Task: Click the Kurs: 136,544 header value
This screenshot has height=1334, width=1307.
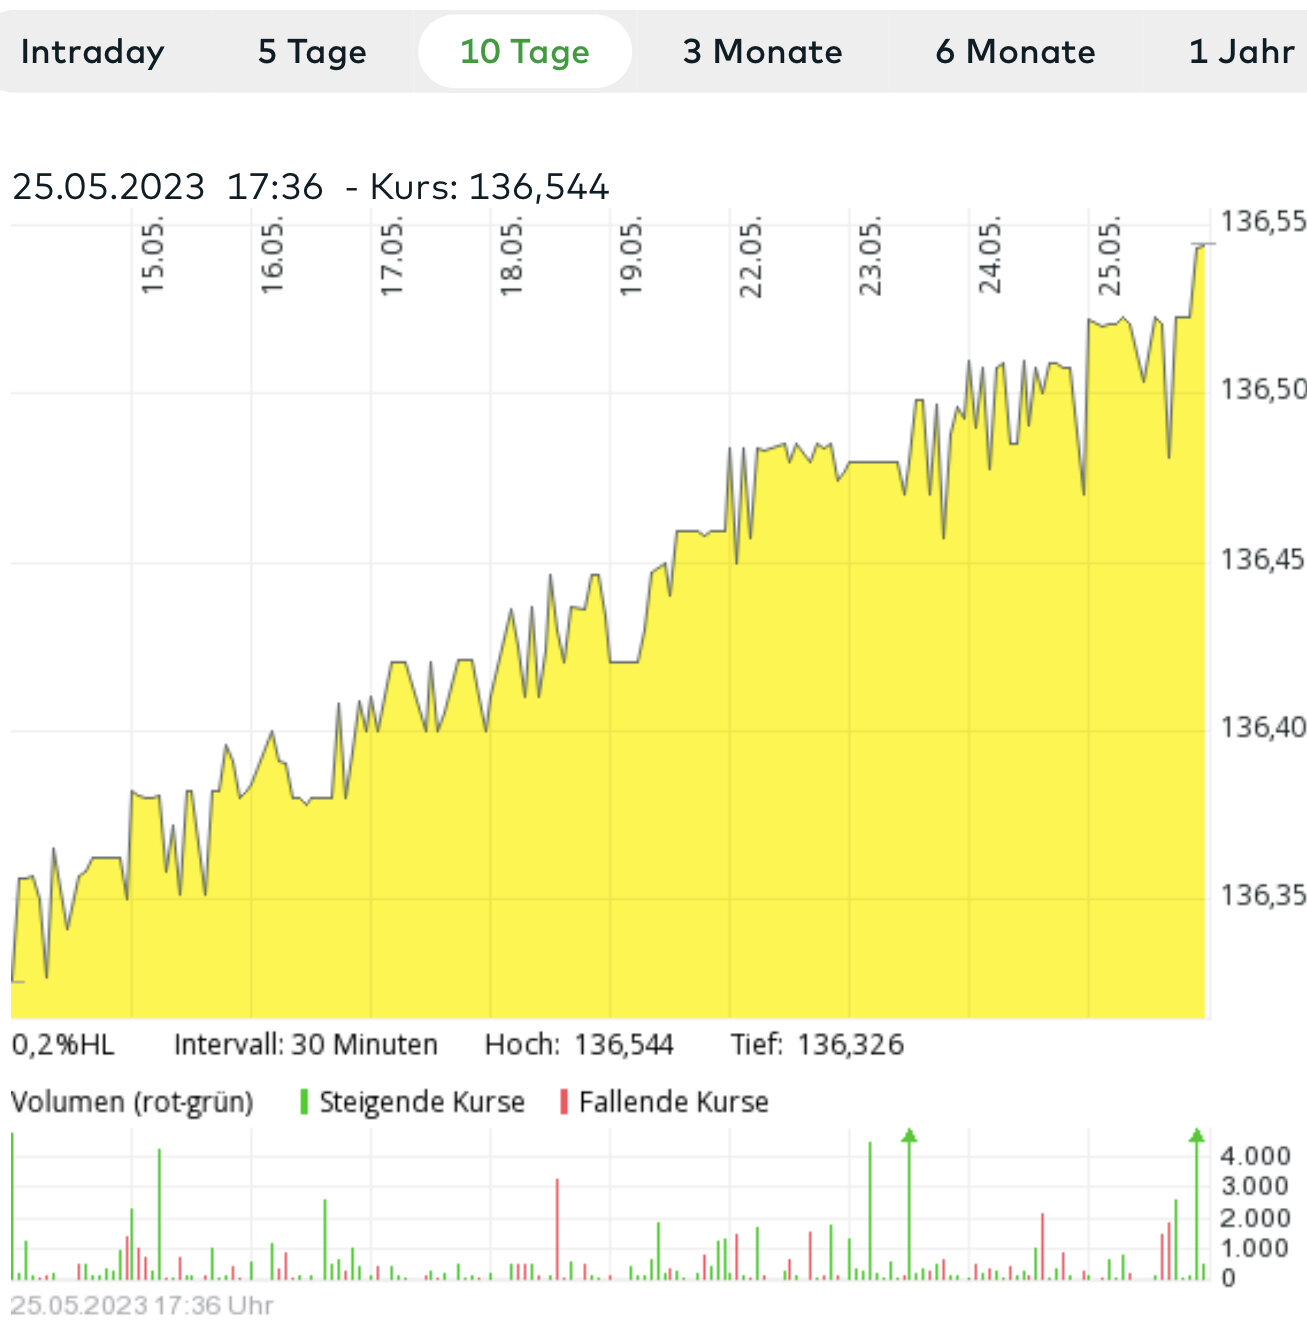Action: [x=489, y=187]
